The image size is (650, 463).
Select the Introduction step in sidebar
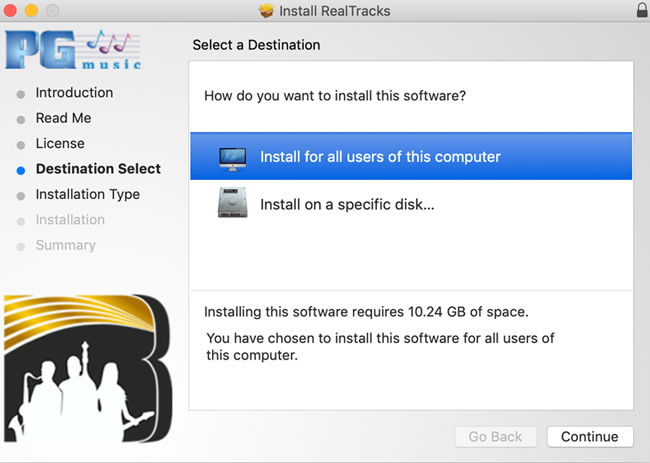tap(74, 92)
